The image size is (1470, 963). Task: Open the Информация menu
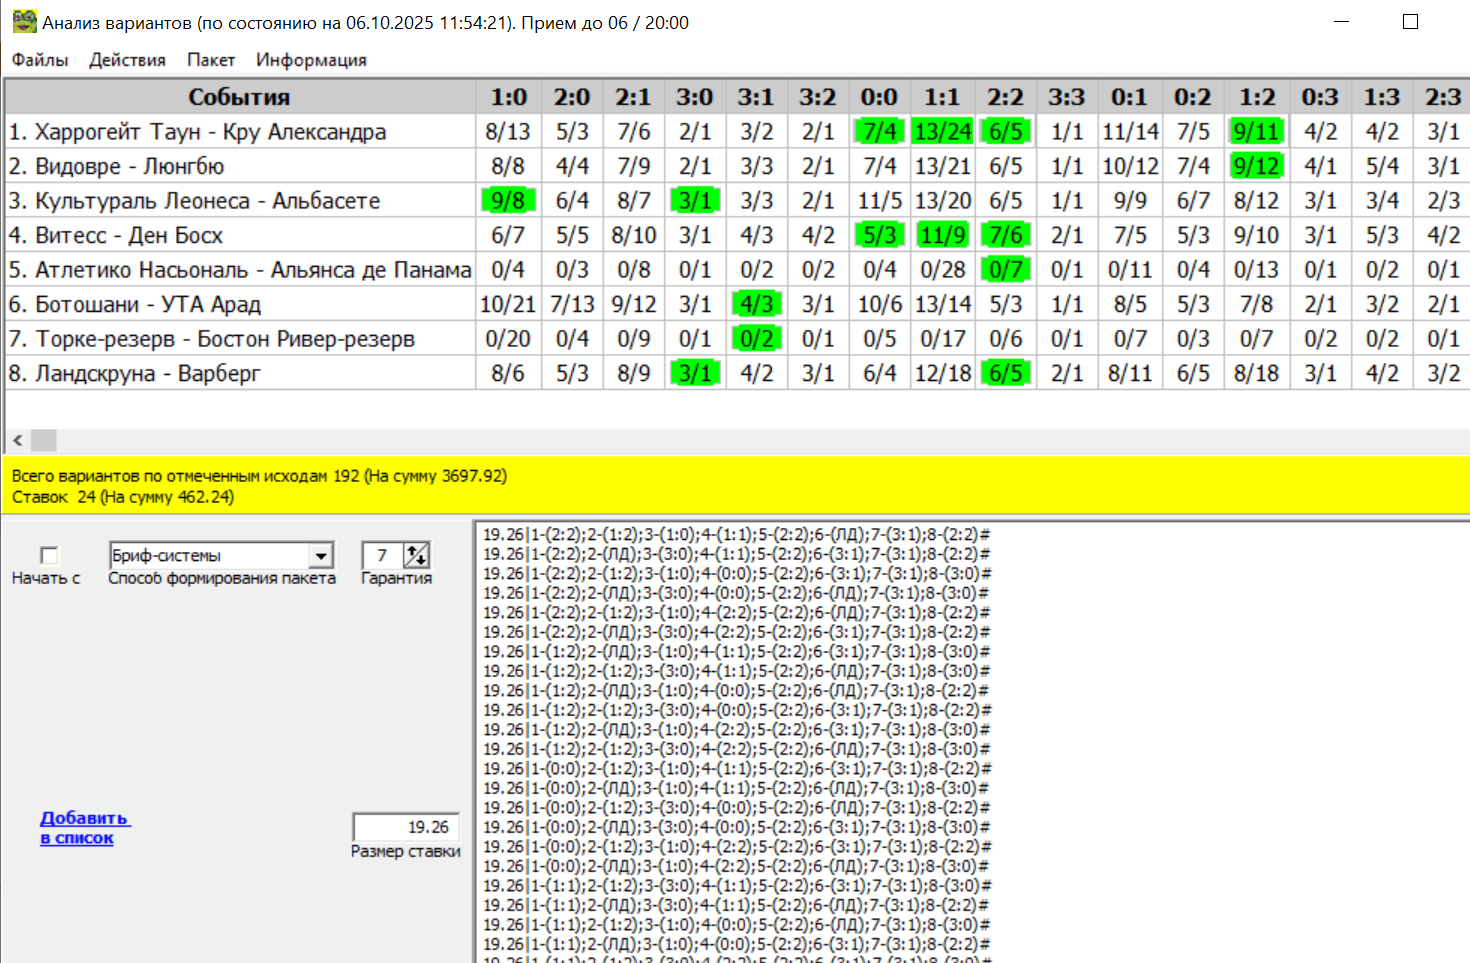click(311, 60)
